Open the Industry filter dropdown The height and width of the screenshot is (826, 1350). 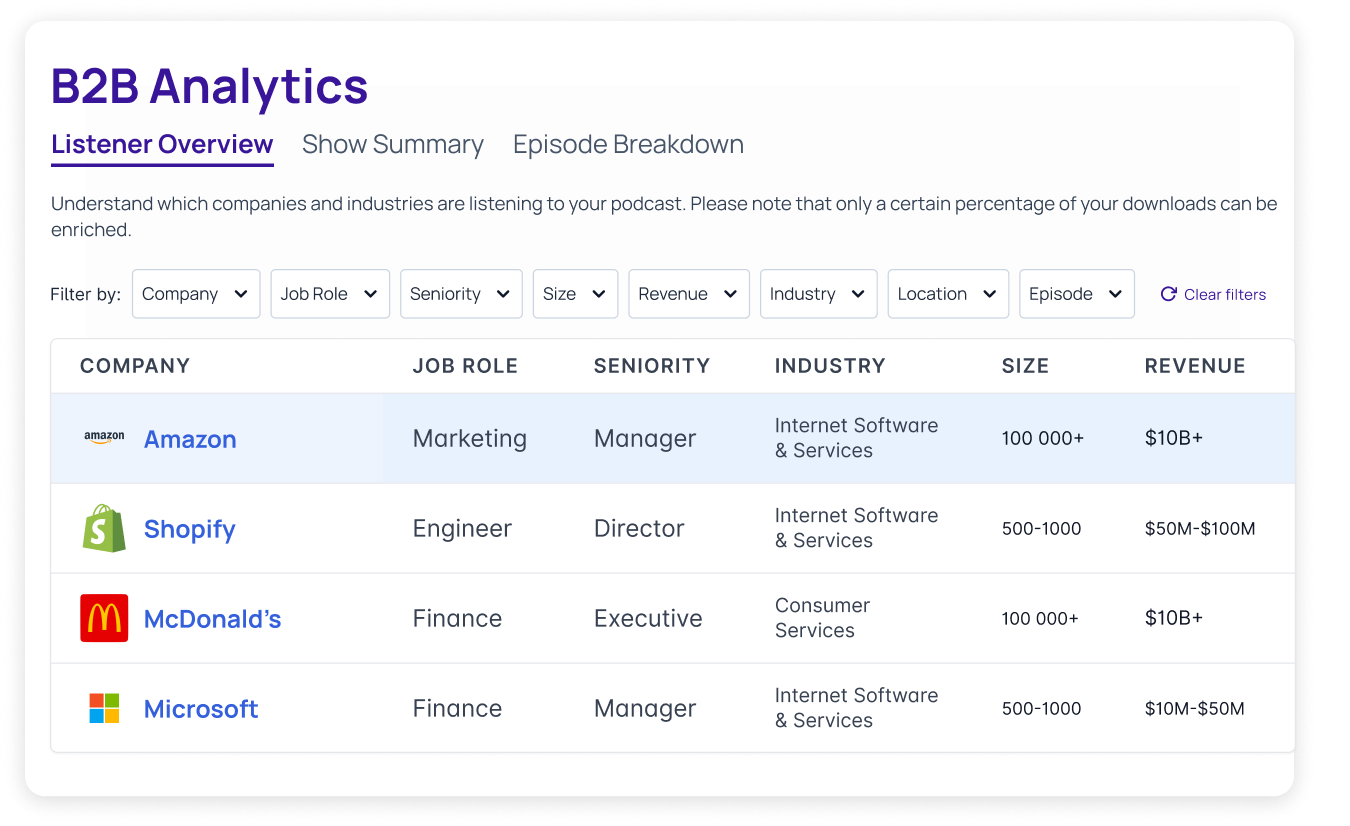[x=818, y=294]
